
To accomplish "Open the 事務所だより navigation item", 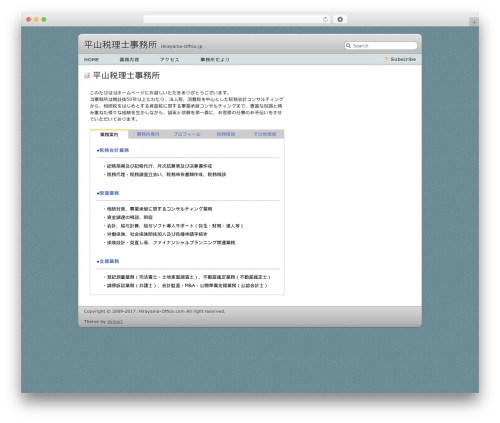I will point(215,60).
